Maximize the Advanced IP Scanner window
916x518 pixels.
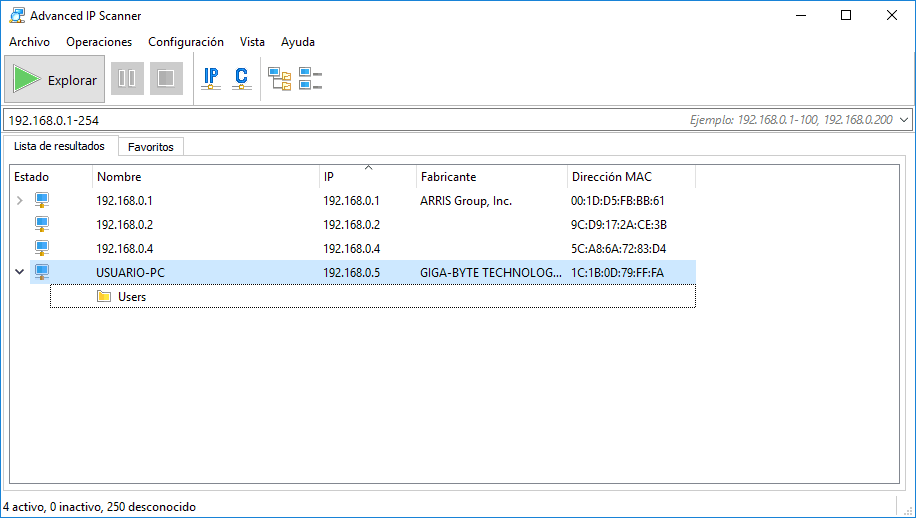pos(845,16)
